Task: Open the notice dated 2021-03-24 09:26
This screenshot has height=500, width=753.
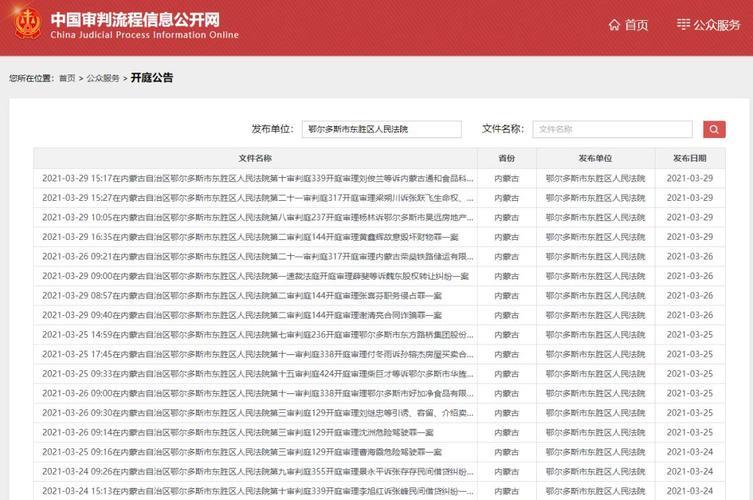Action: (x=258, y=472)
